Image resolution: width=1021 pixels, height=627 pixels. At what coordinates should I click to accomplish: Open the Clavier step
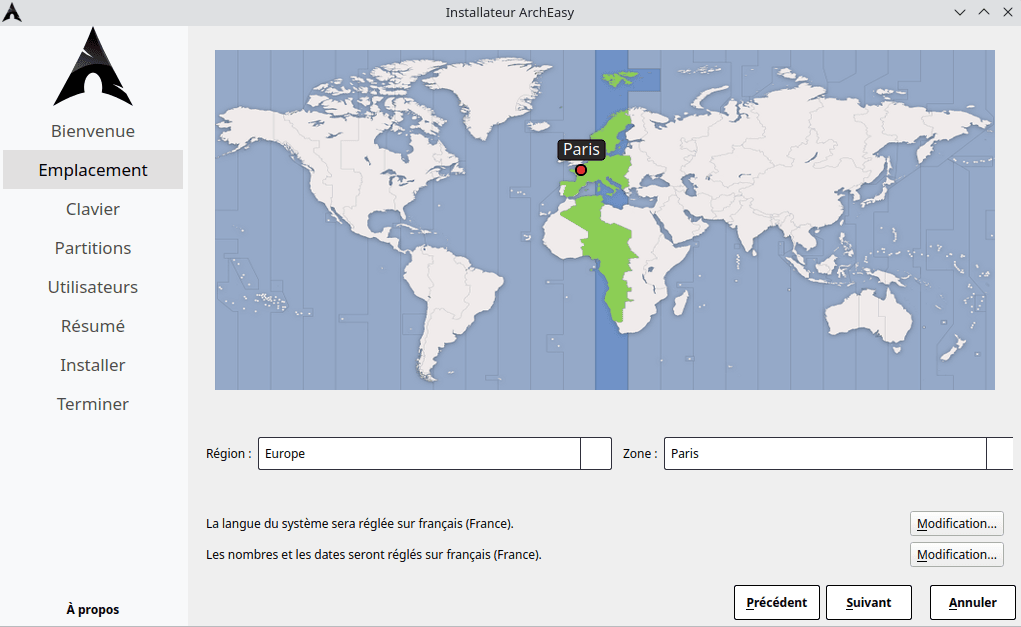click(93, 209)
